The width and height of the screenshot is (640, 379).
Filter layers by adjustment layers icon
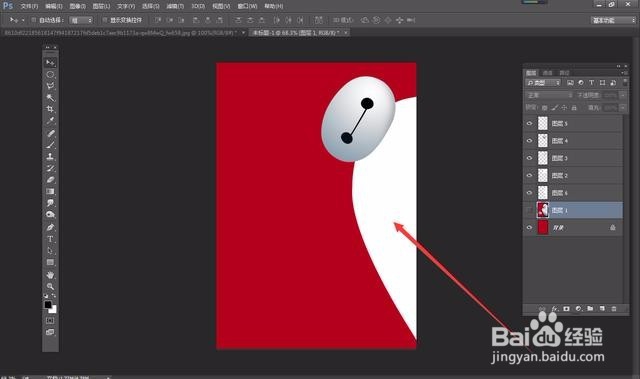point(581,83)
